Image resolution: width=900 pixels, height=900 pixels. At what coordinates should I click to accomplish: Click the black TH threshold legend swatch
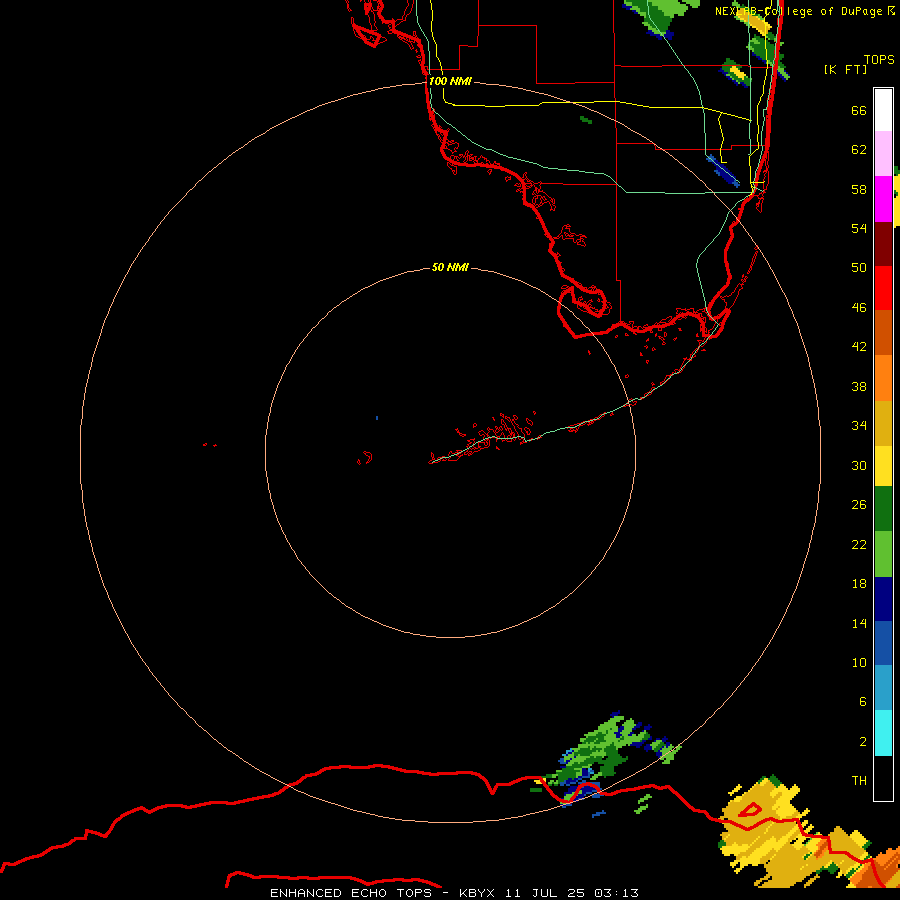(883, 777)
